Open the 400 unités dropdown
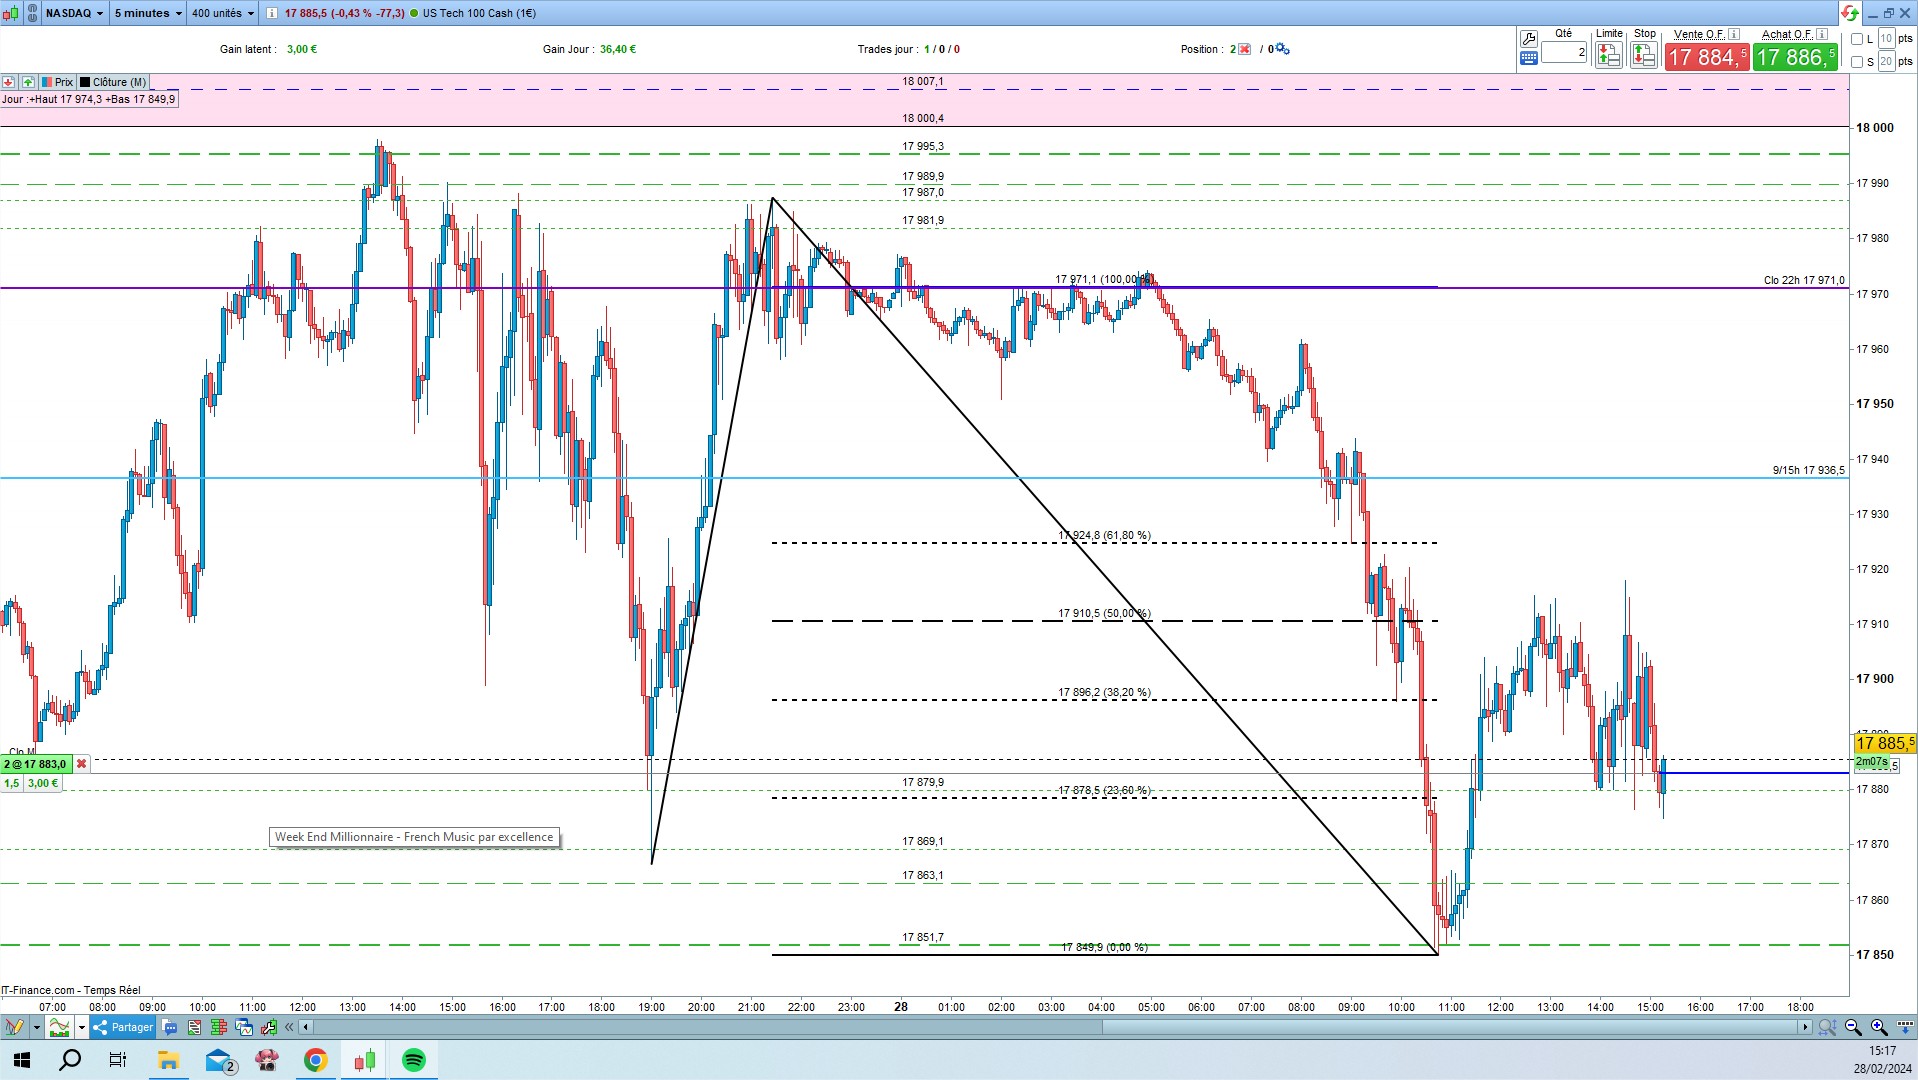 223,13
